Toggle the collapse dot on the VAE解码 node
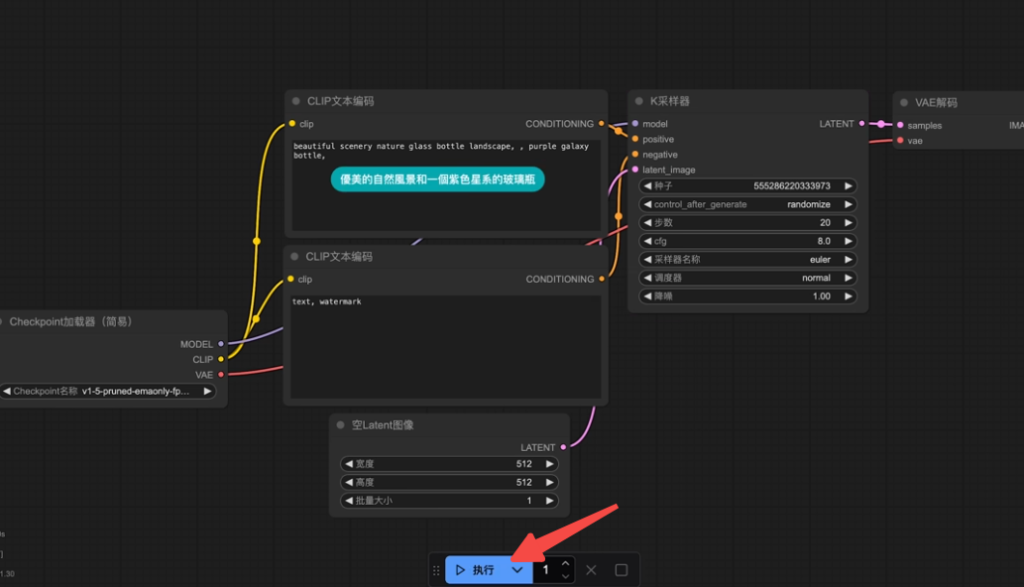This screenshot has width=1024, height=587. (904, 102)
